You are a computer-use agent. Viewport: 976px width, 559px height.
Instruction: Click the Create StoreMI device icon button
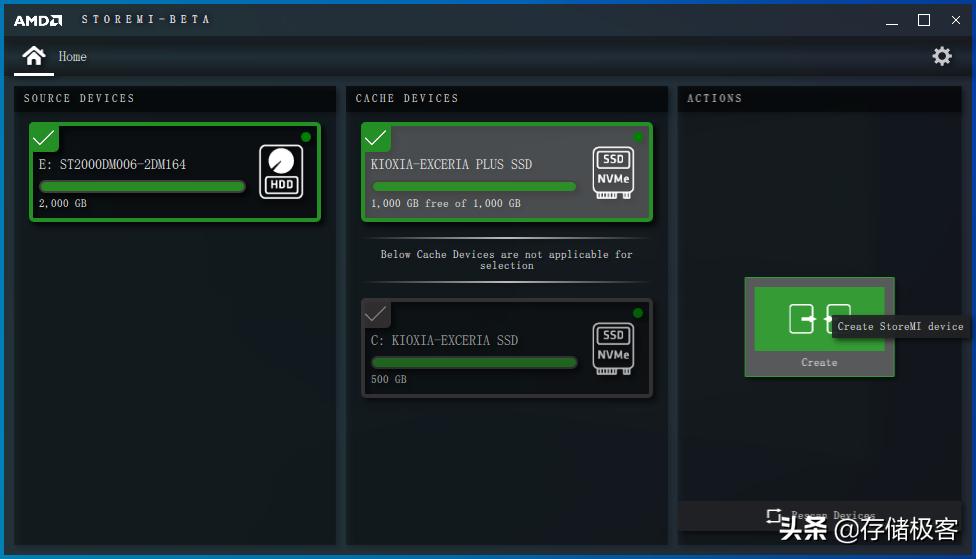tap(819, 319)
